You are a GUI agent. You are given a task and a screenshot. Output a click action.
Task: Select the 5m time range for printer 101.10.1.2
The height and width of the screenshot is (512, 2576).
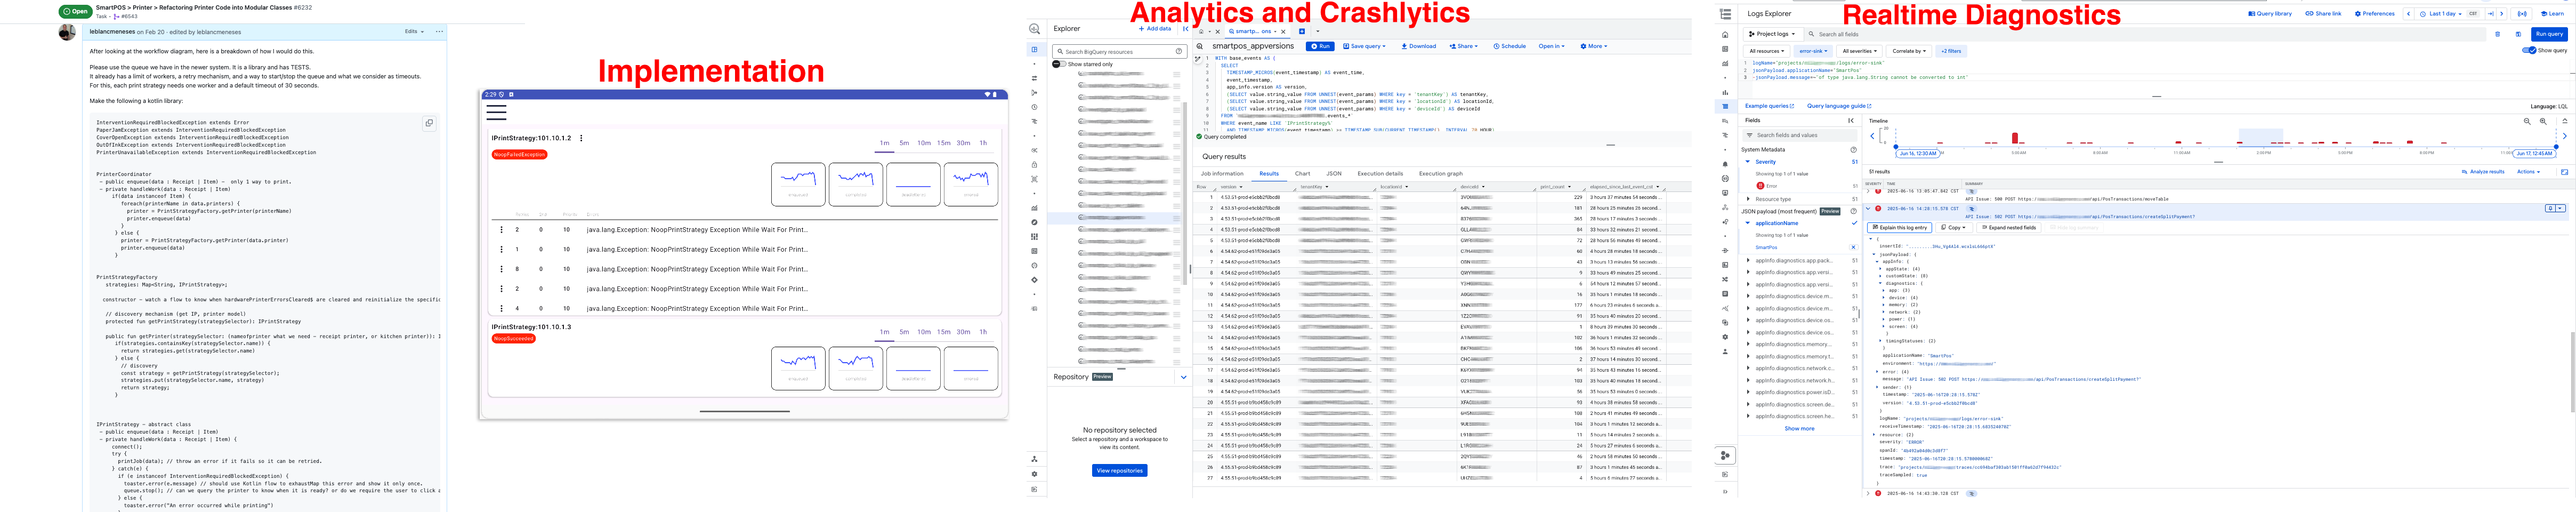pyautogui.click(x=904, y=143)
